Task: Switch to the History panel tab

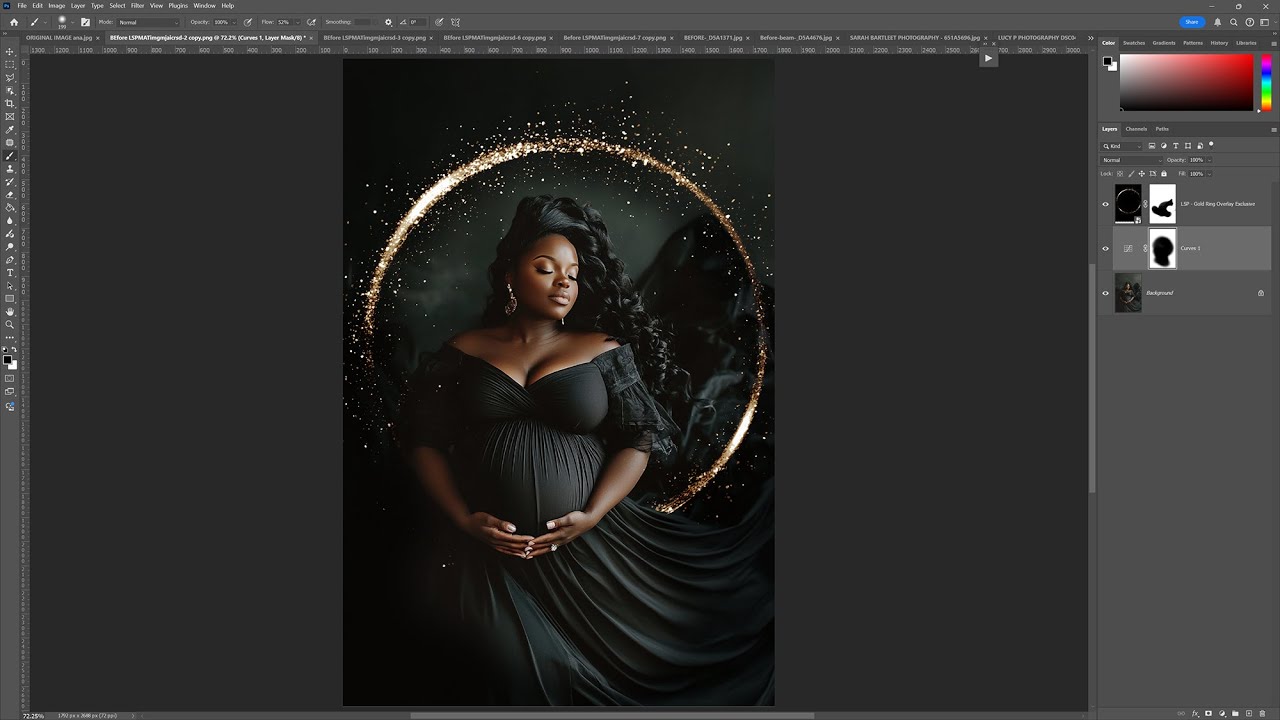Action: 1219,43
